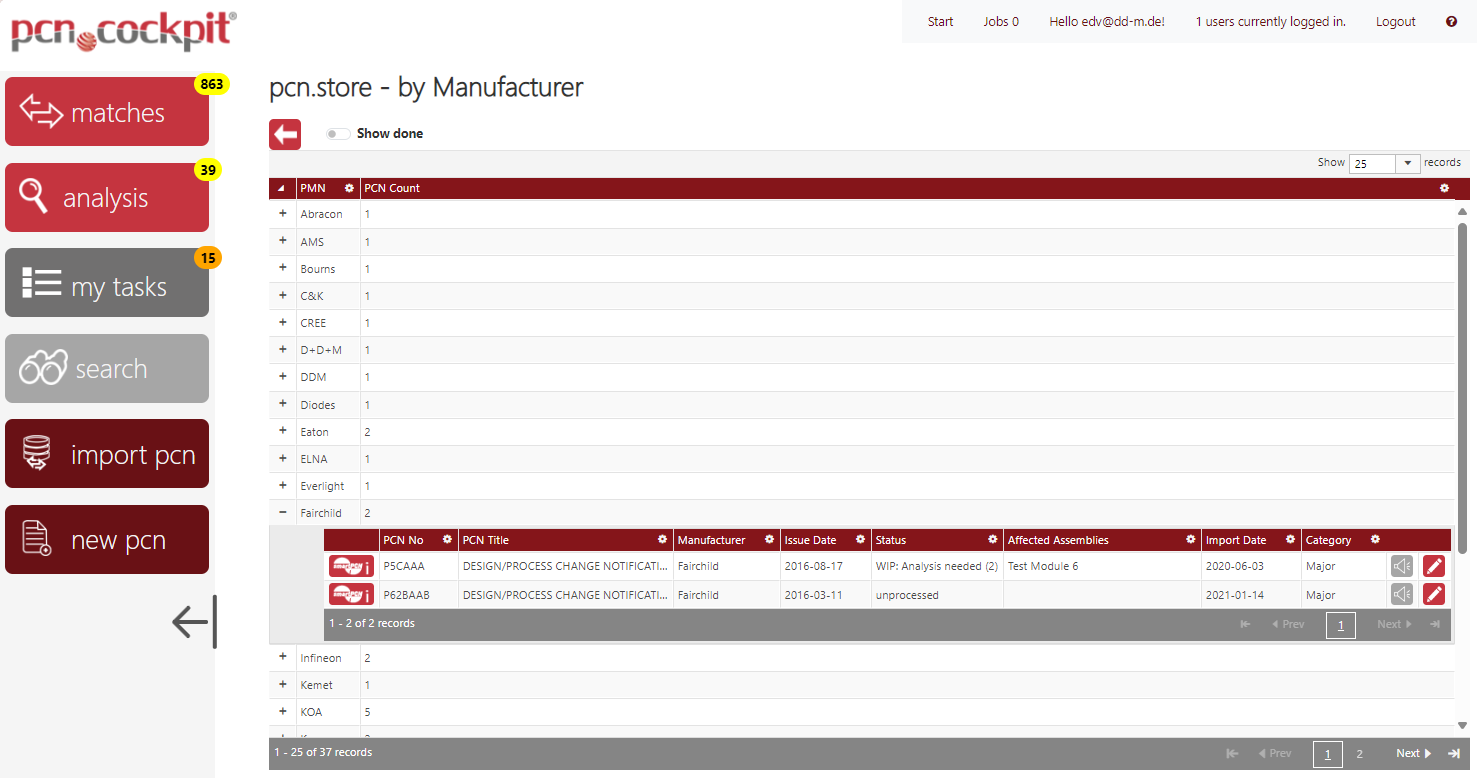Open the matches section in the sidebar
This screenshot has height=778, width=1477.
coord(106,111)
